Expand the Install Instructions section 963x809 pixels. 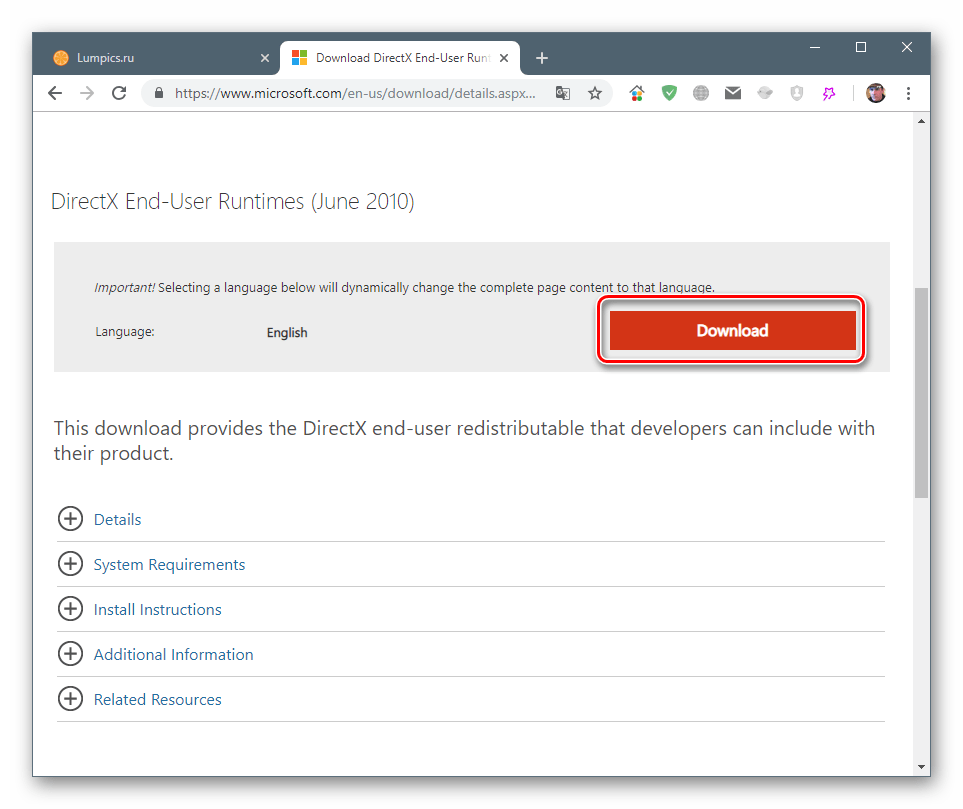[x=157, y=609]
